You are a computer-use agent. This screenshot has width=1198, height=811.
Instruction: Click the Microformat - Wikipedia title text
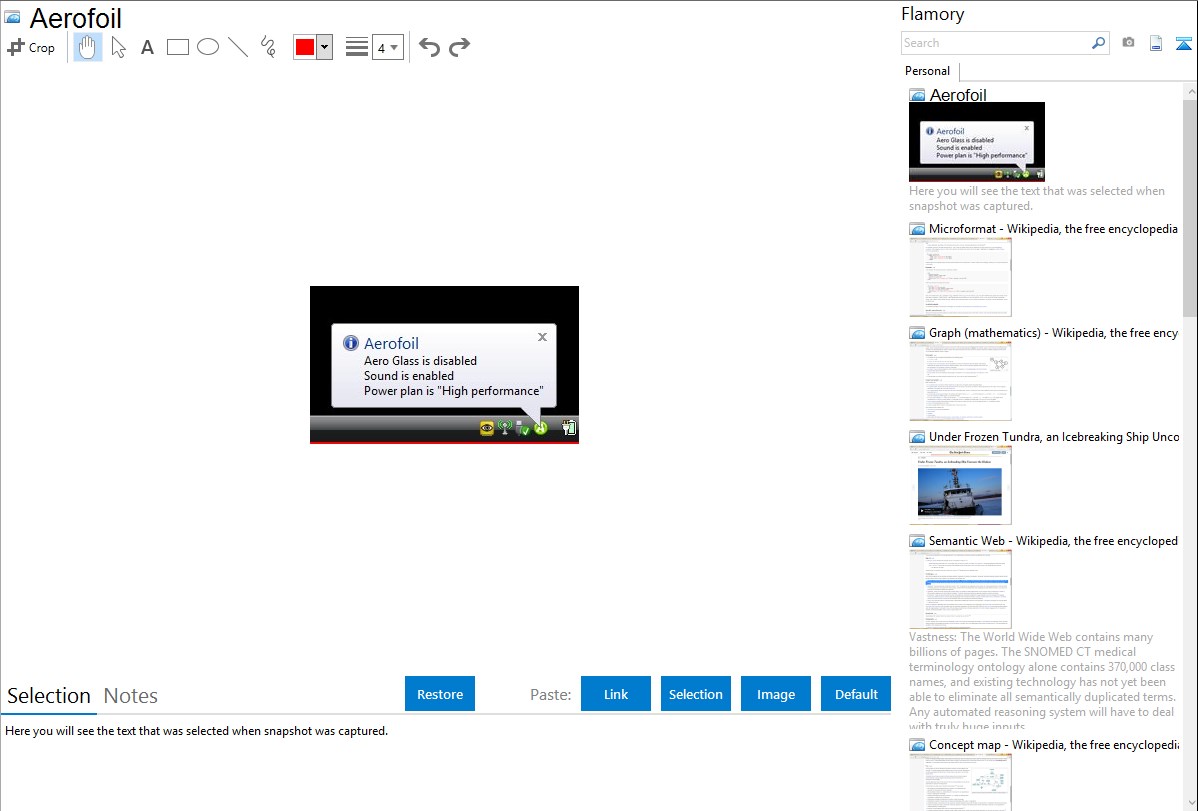coord(1053,229)
